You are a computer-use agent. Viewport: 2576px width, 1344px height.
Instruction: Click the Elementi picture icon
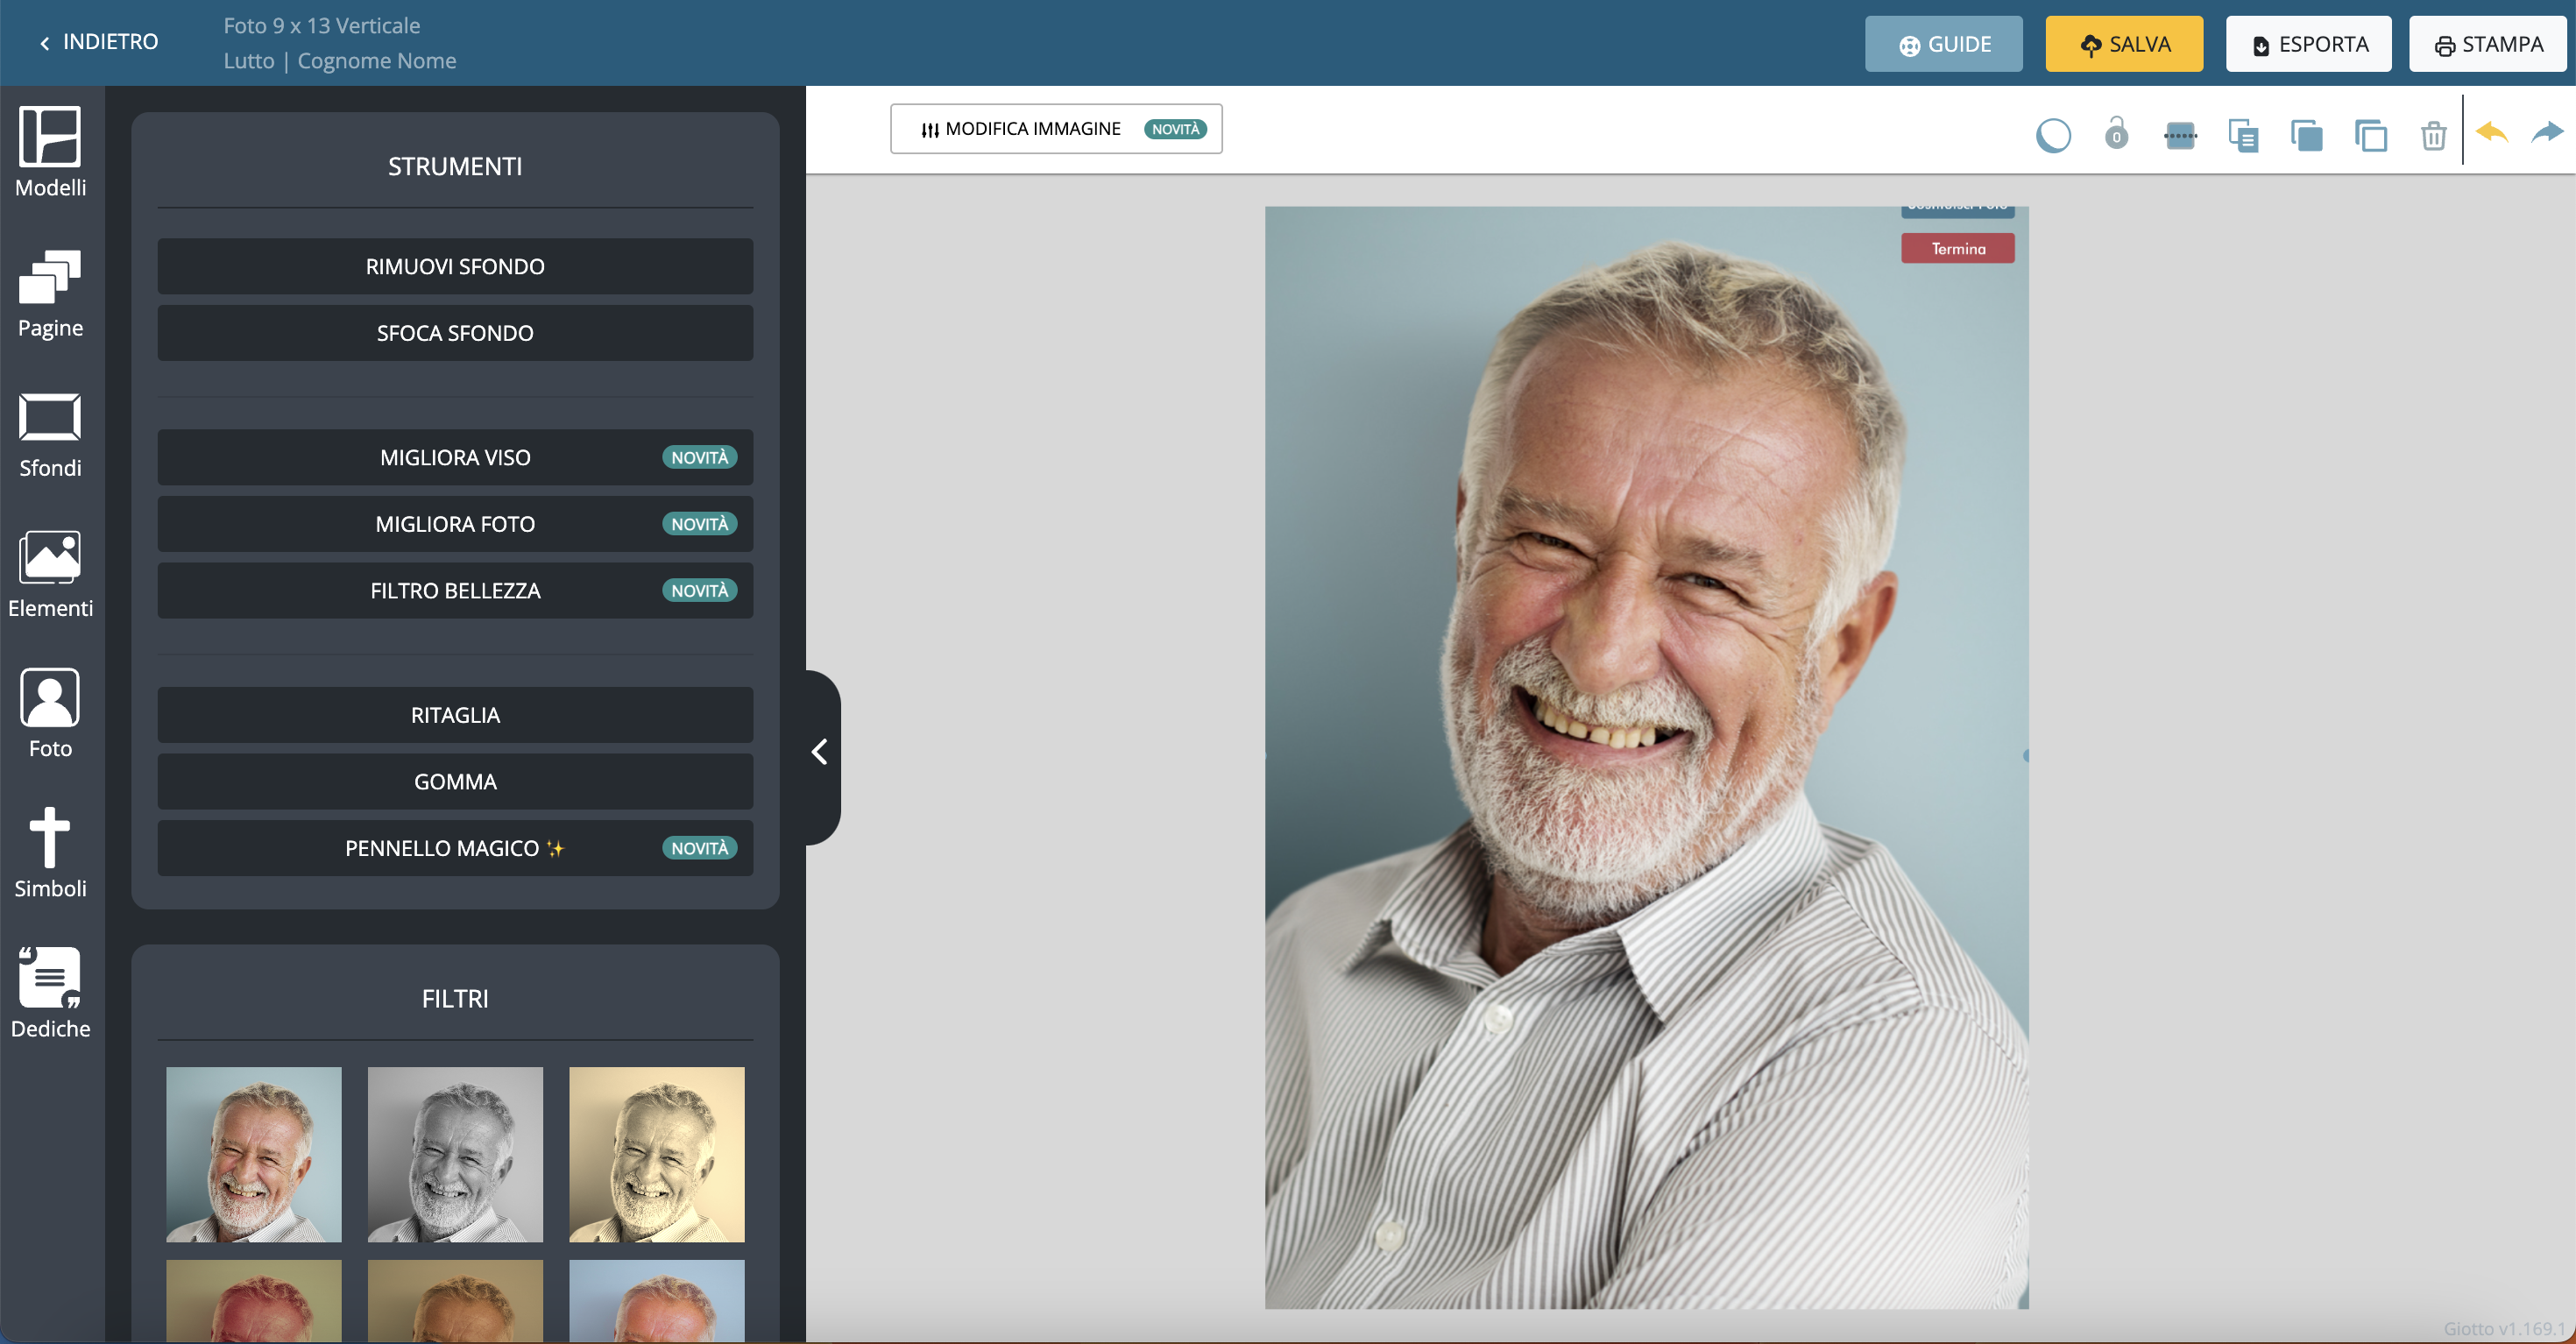(50, 557)
